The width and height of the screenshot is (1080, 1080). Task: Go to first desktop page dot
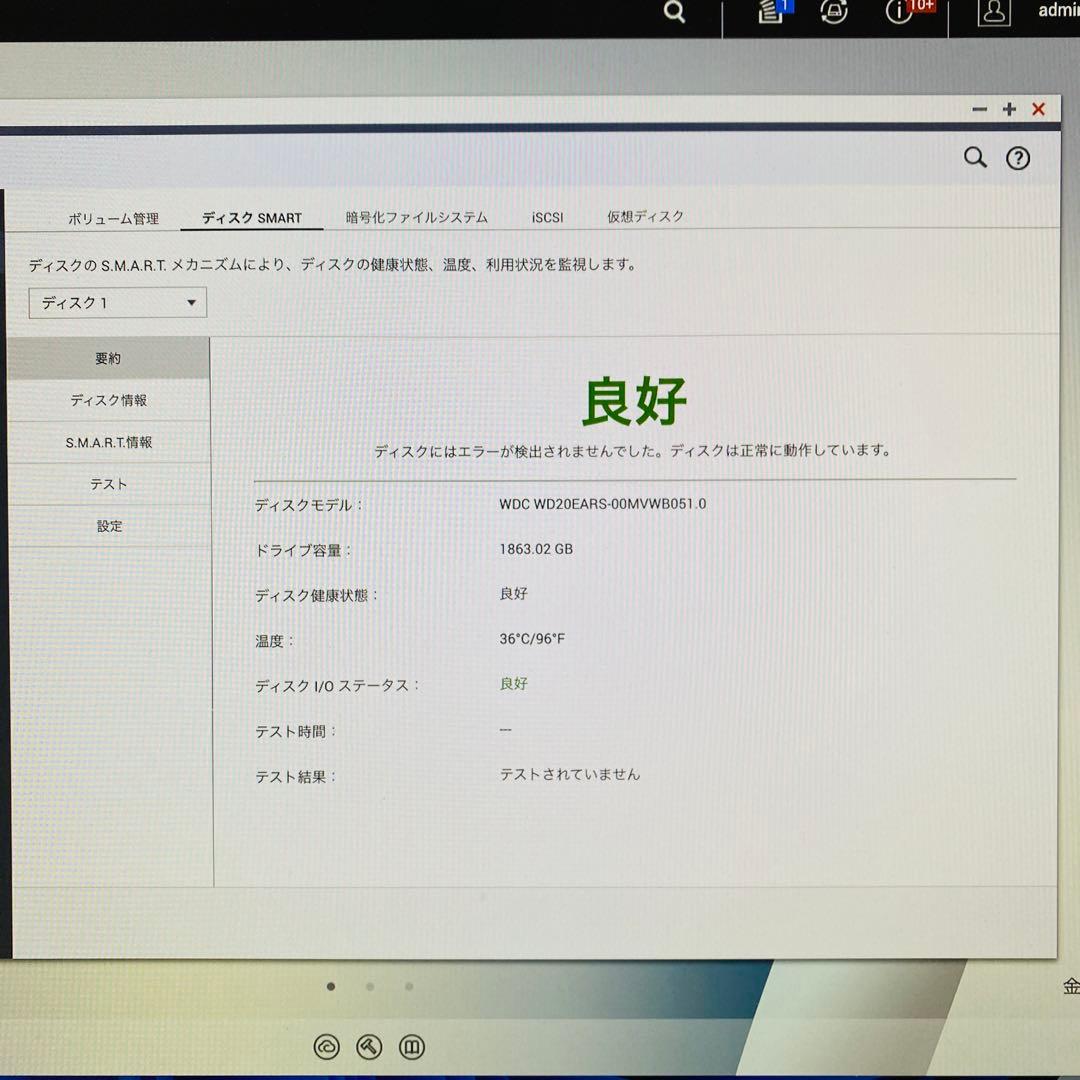pos(331,986)
